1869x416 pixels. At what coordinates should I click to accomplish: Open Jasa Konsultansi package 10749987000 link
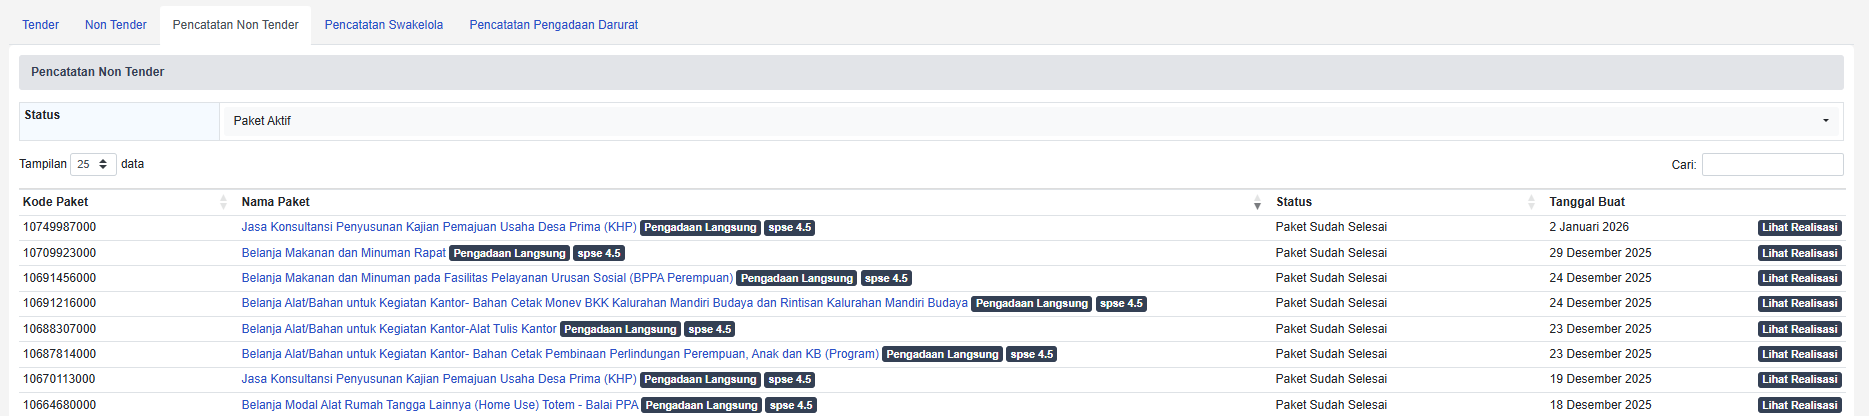[439, 227]
